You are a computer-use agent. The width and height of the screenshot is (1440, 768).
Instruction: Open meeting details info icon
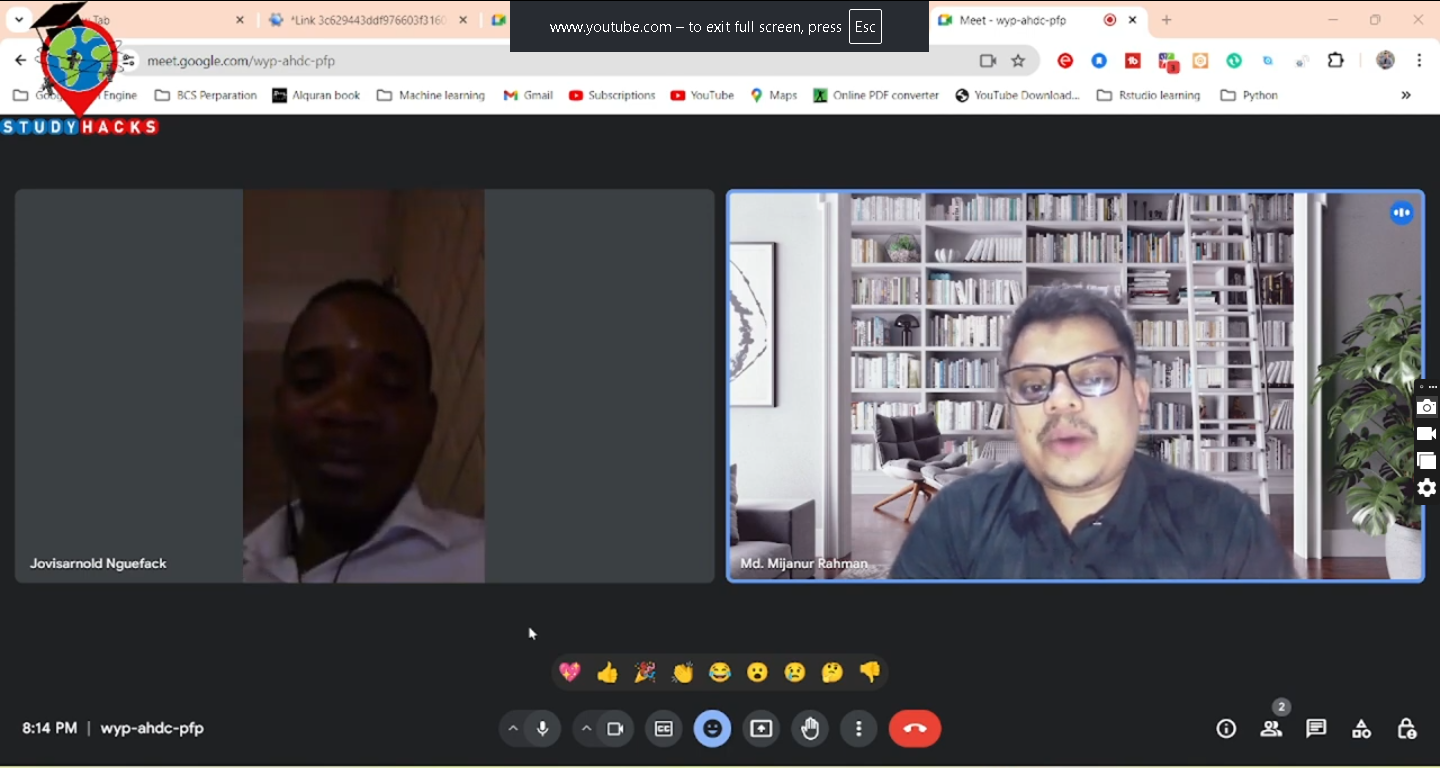point(1226,729)
